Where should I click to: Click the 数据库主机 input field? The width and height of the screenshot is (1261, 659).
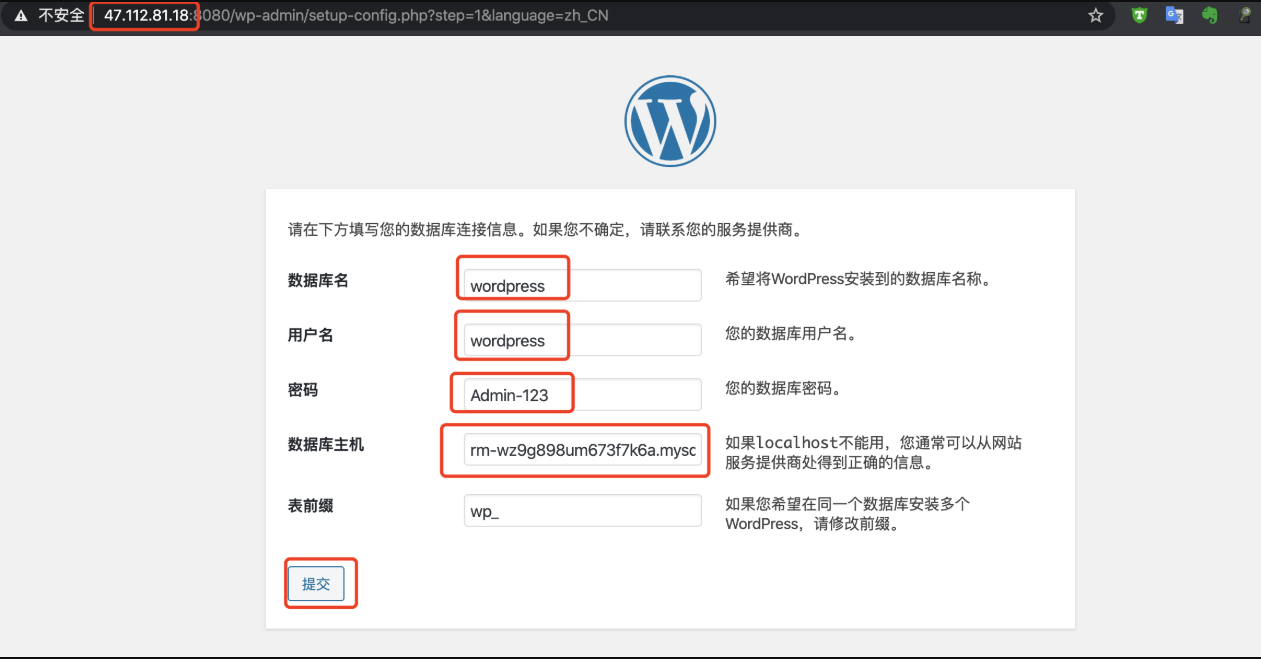point(583,450)
